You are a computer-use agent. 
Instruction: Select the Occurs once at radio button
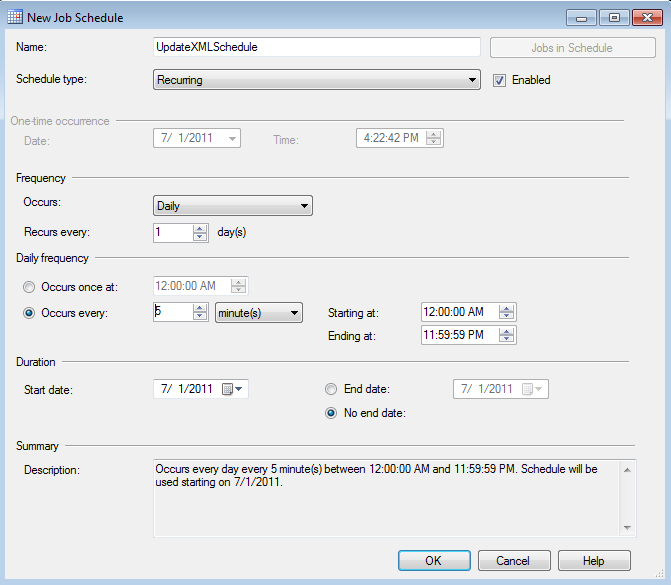[29, 287]
